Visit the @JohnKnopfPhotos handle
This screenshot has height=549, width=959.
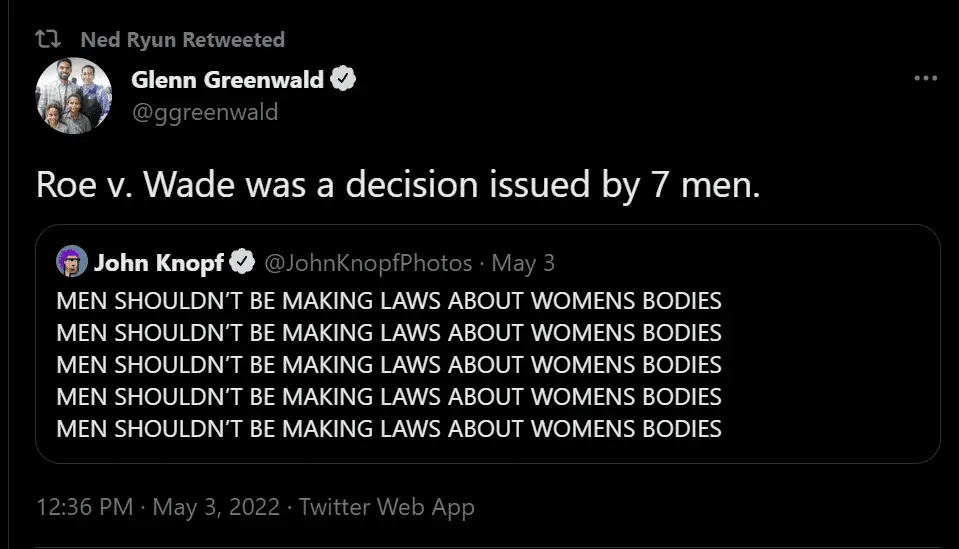click(367, 263)
